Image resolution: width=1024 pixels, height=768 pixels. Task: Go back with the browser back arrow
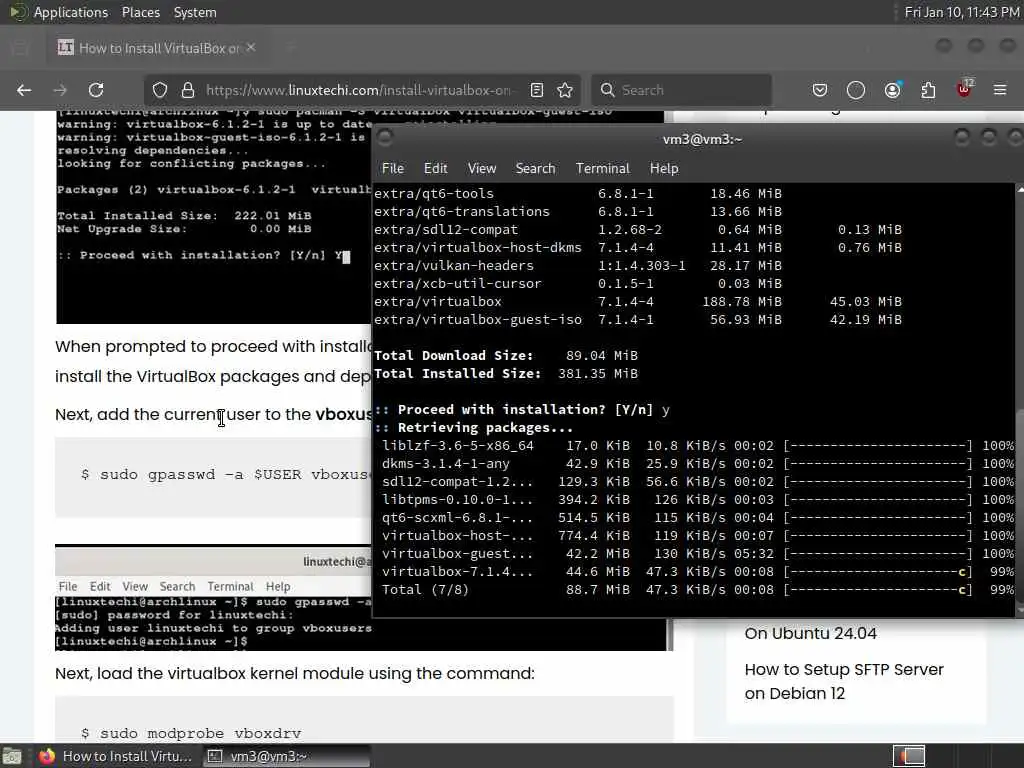[24, 90]
